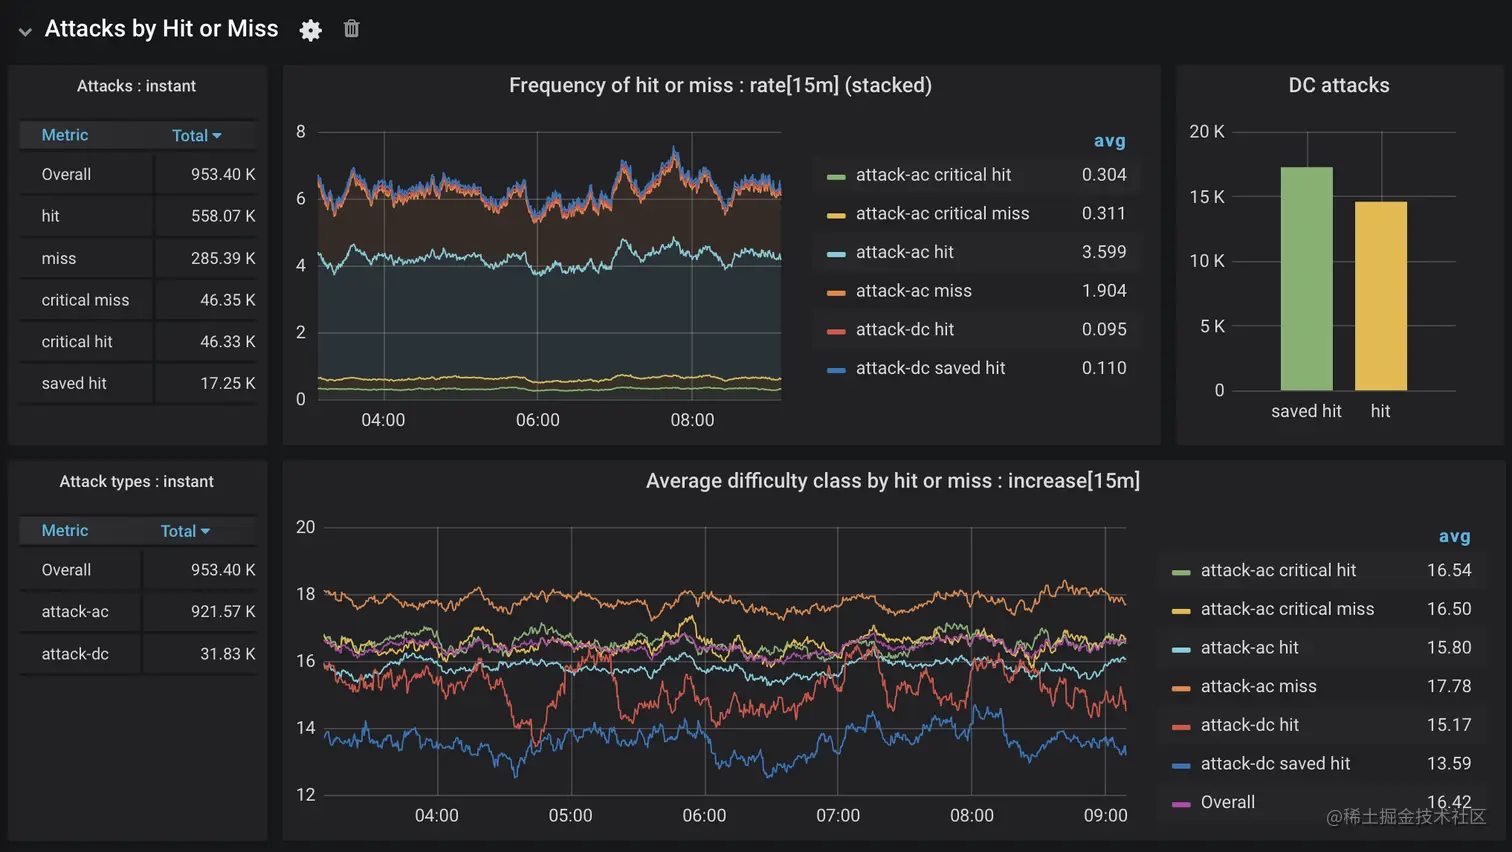
Task: Open Average difficulty class panel title menu
Action: tap(893, 481)
